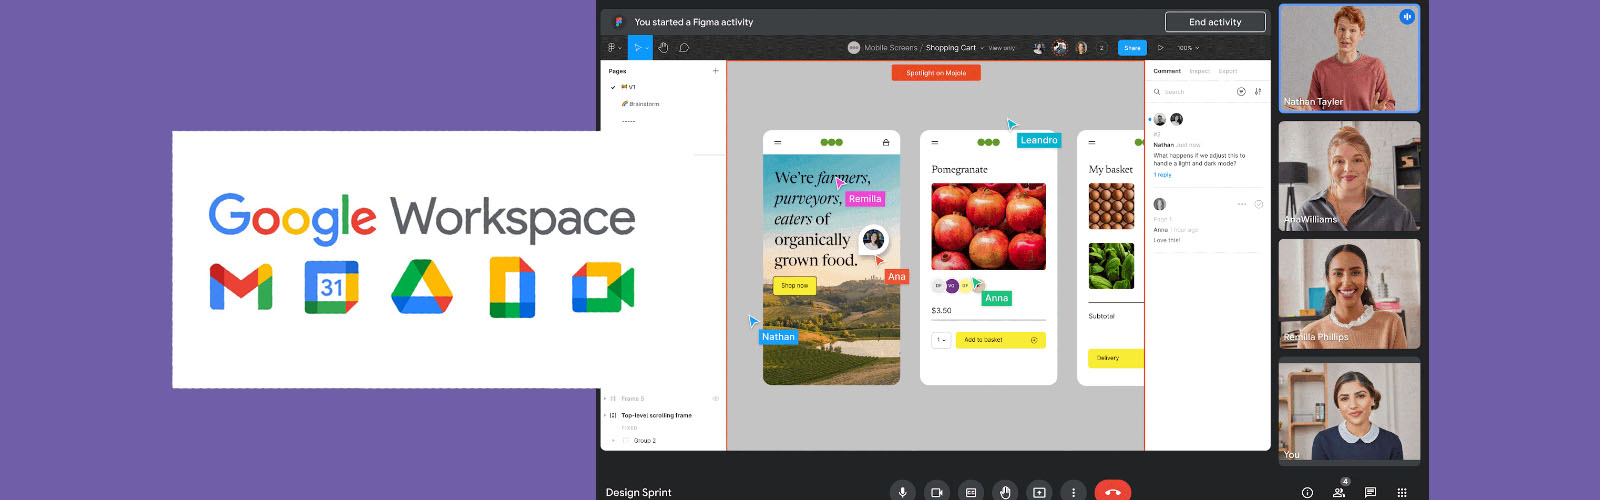Switch to the Comment tab
Image resolution: width=1600 pixels, height=500 pixels.
[x=1167, y=71]
